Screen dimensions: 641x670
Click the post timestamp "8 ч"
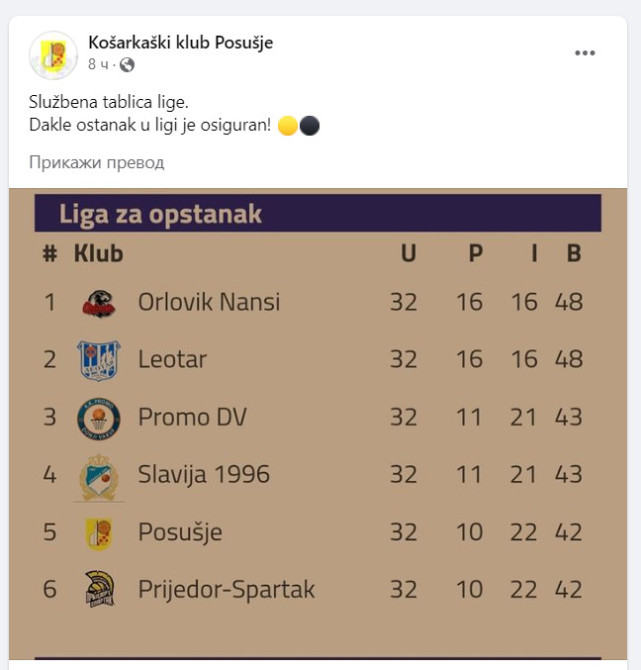tap(98, 65)
